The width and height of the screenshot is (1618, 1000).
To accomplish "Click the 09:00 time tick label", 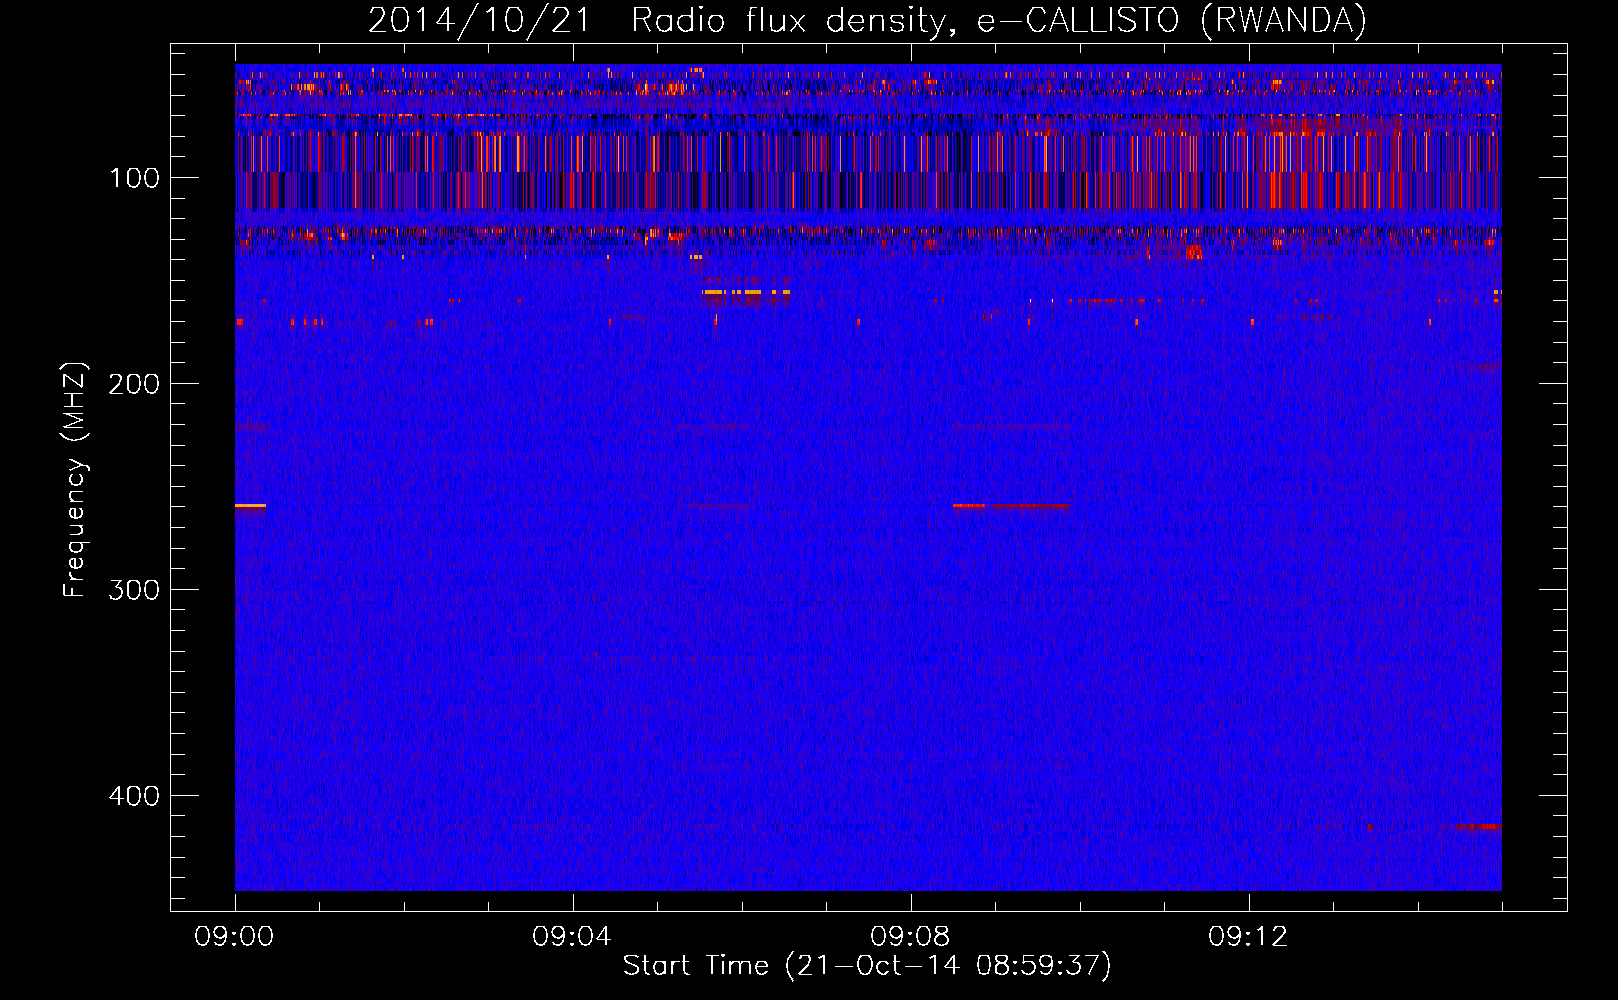I will click(x=234, y=937).
